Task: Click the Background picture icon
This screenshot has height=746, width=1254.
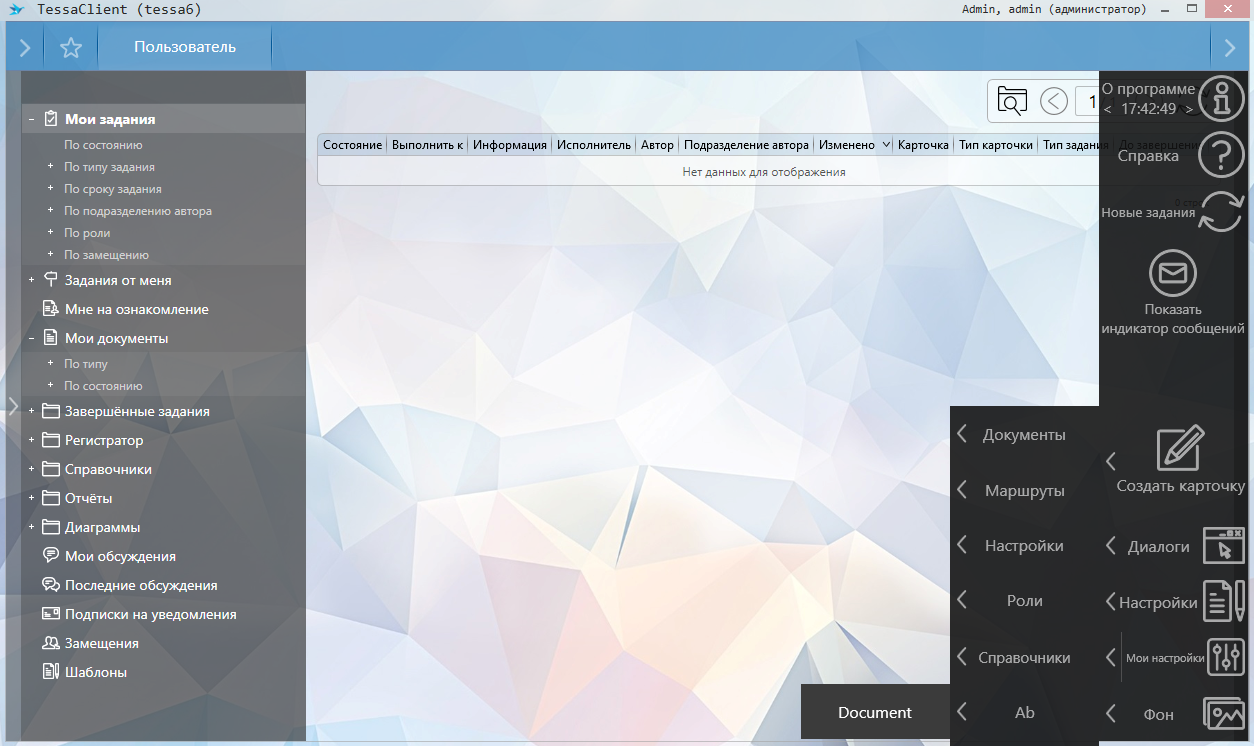Action: (x=1225, y=714)
